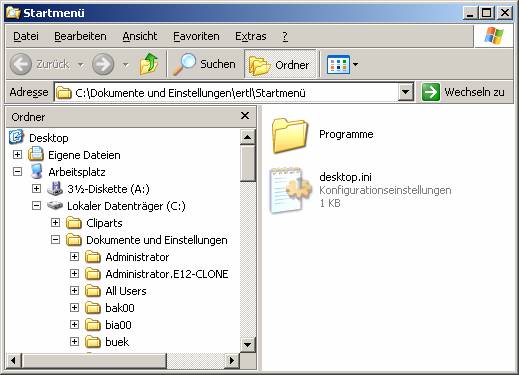Image resolution: width=519 pixels, height=375 pixels.
Task: Select Lokaler Datenträger (C:) label
Action: coord(126,206)
